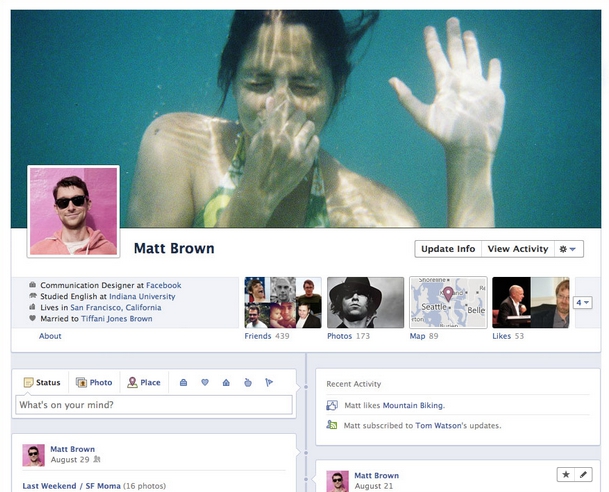Click the apple health life-event icon
The image size is (609, 492).
pyautogui.click(x=247, y=382)
